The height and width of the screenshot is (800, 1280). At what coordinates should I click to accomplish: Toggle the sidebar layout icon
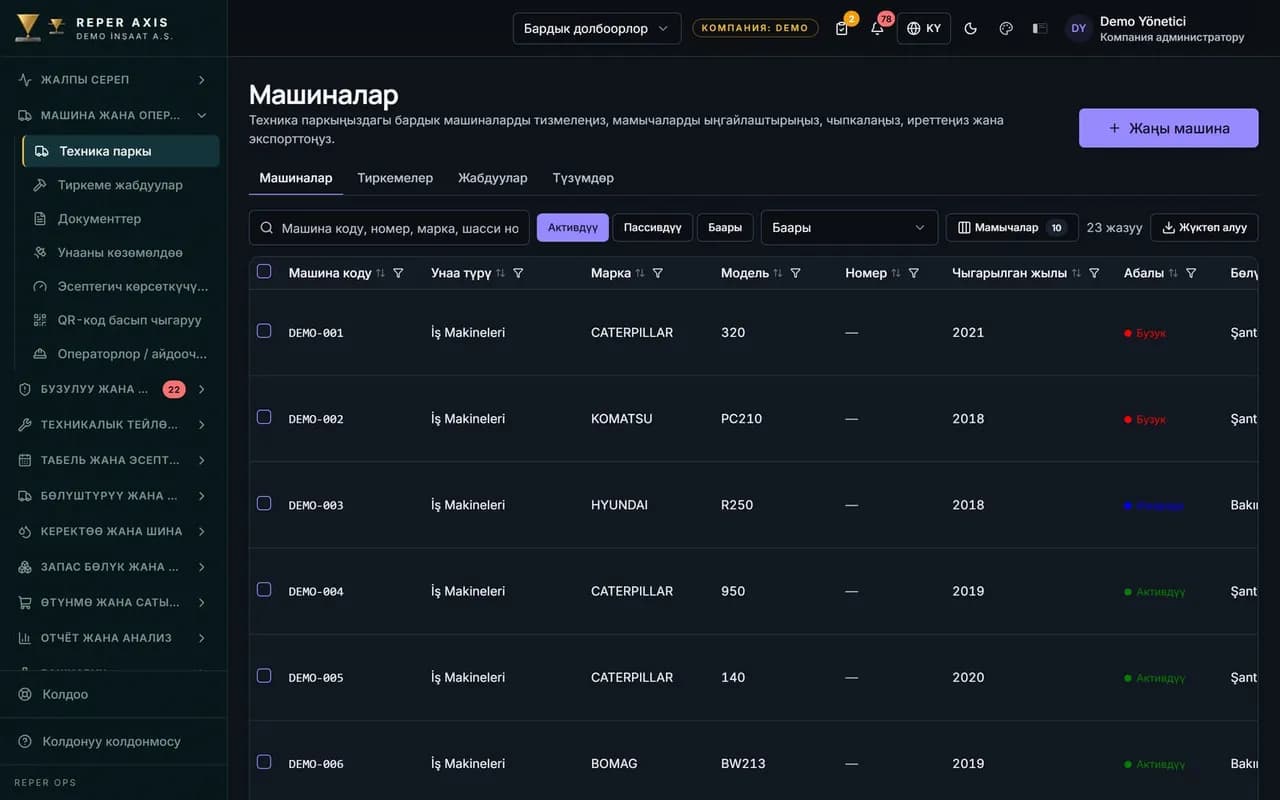pyautogui.click(x=1040, y=28)
